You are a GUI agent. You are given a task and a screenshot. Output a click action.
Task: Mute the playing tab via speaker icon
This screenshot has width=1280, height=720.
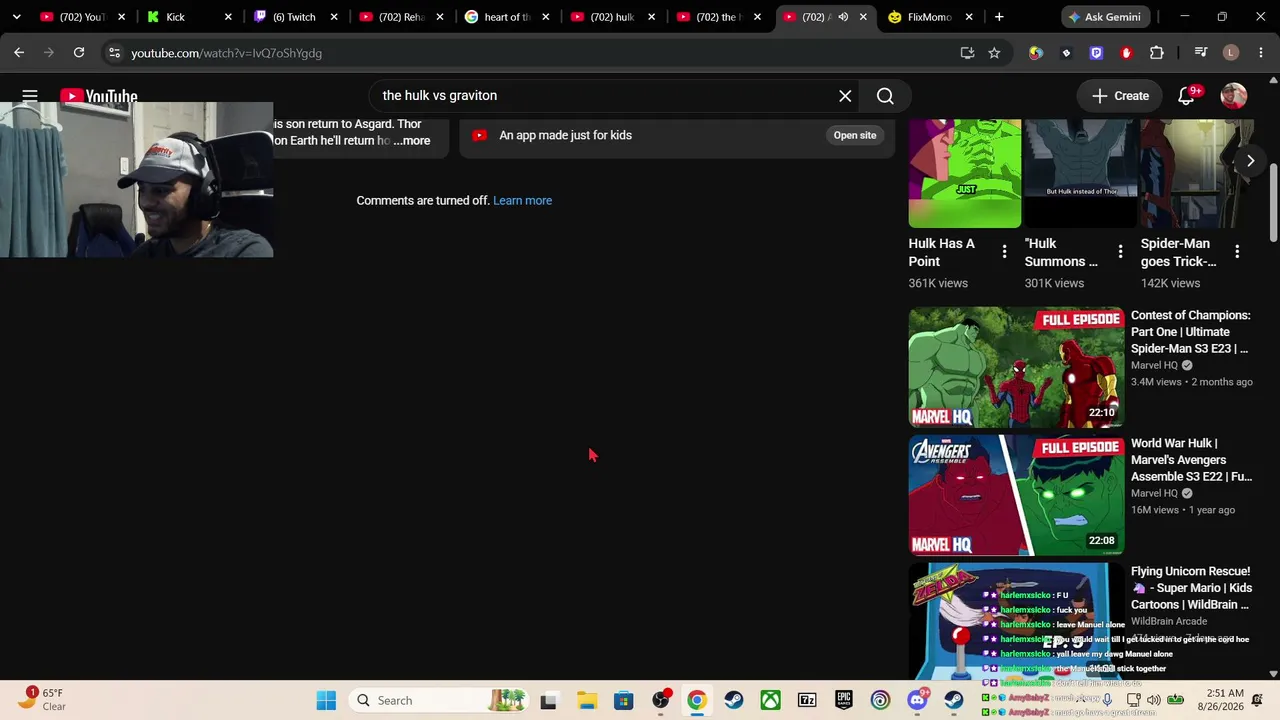click(x=843, y=17)
